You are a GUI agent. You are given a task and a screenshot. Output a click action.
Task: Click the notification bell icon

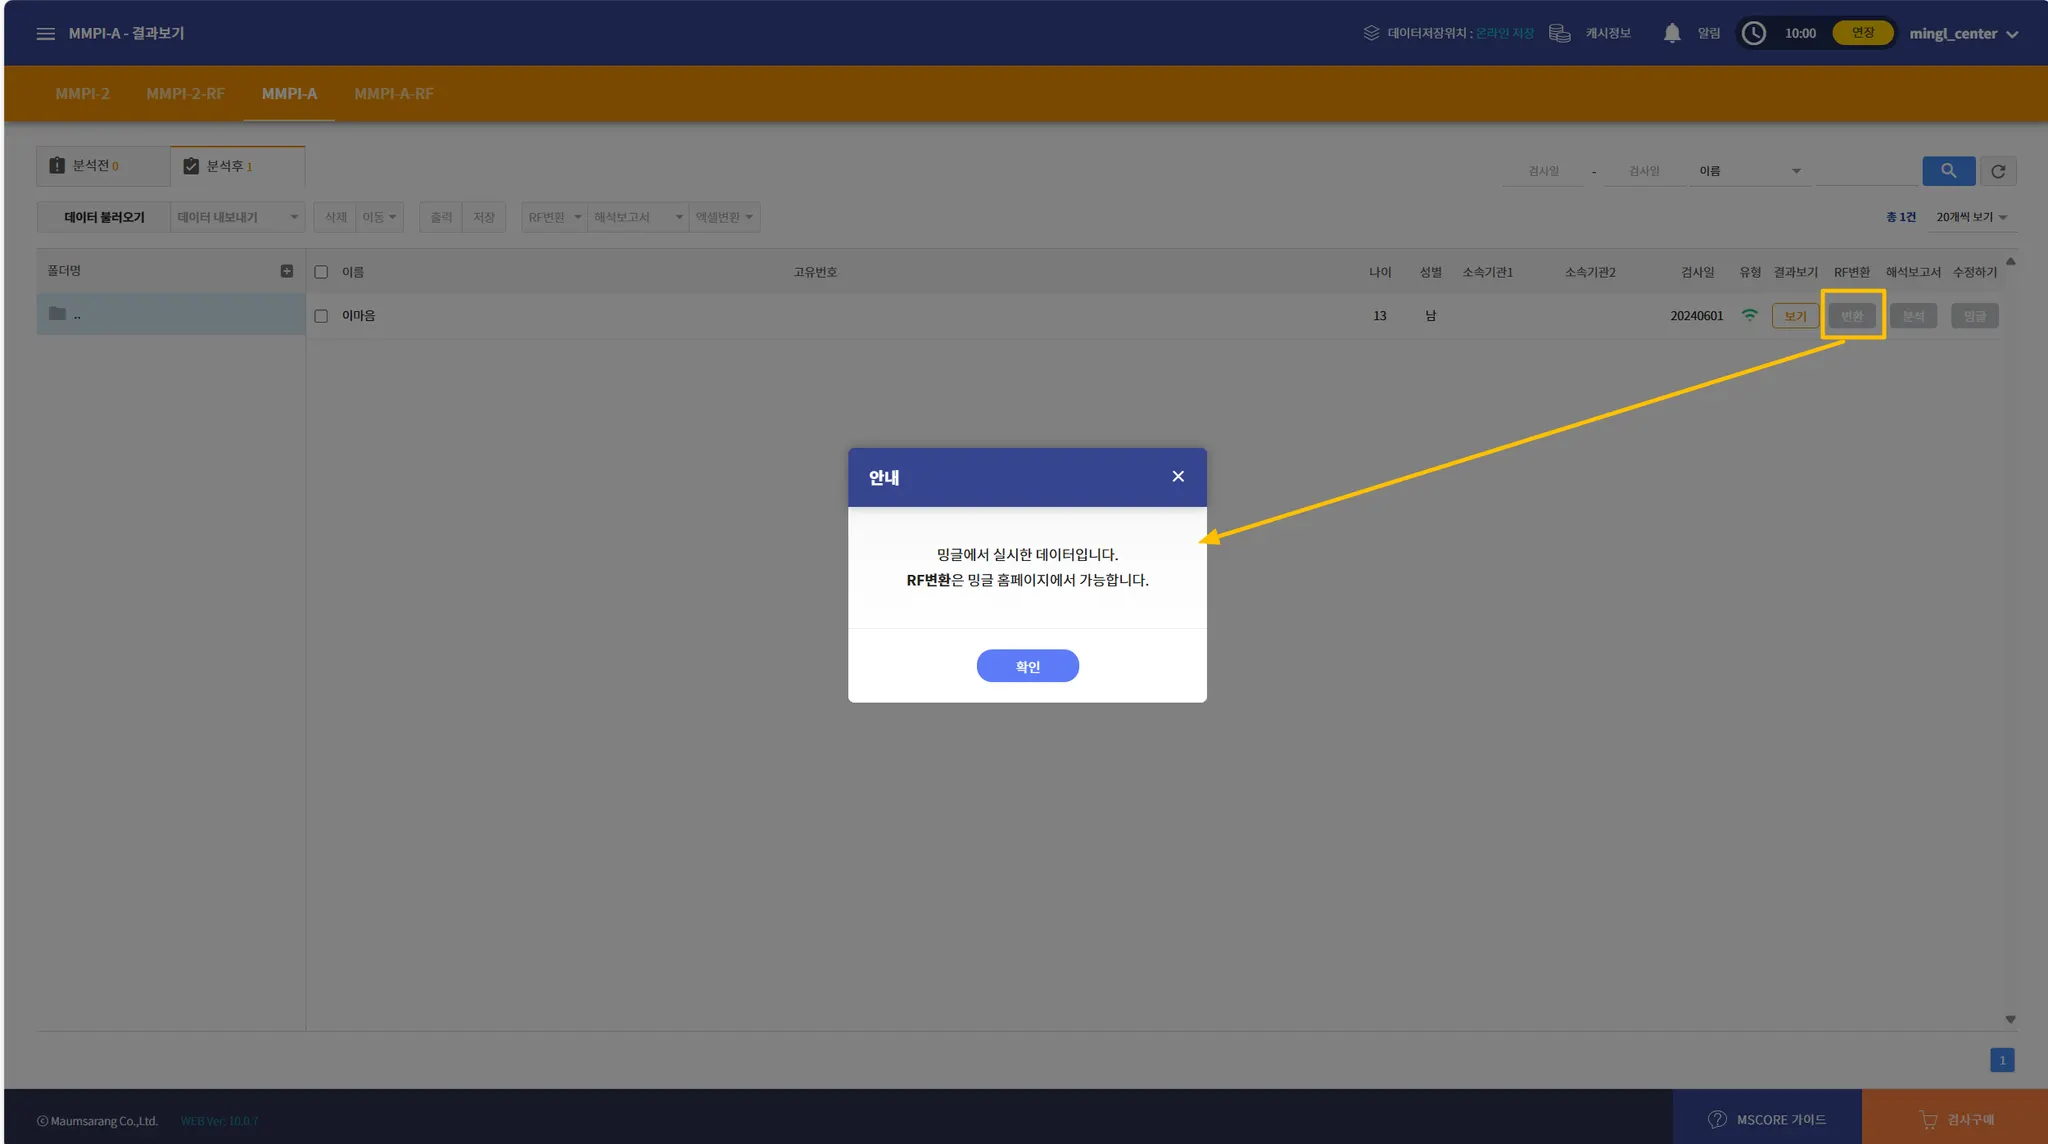(1671, 34)
